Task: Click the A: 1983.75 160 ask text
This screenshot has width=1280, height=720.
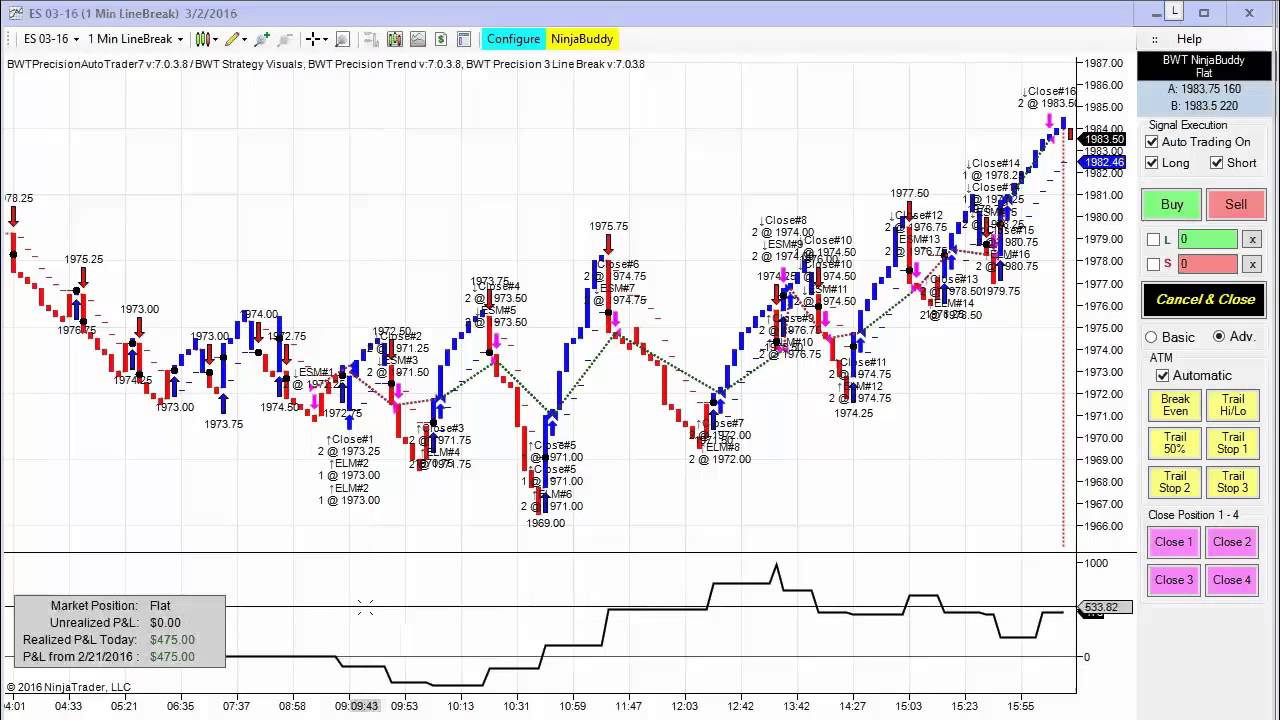Action: point(1204,89)
